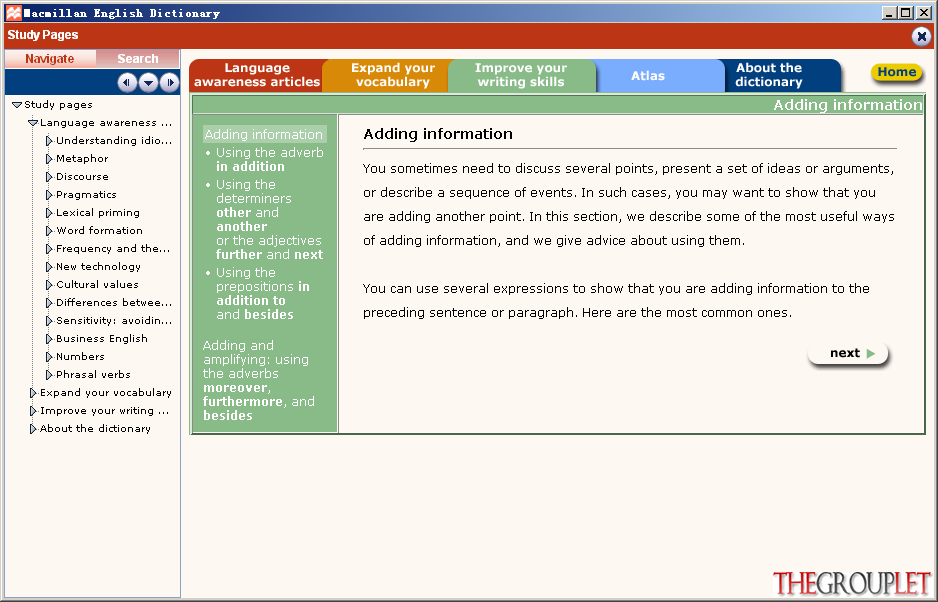This screenshot has width=938, height=602.
Task: Expand the Metaphor node arrow
Action: pyautogui.click(x=49, y=159)
